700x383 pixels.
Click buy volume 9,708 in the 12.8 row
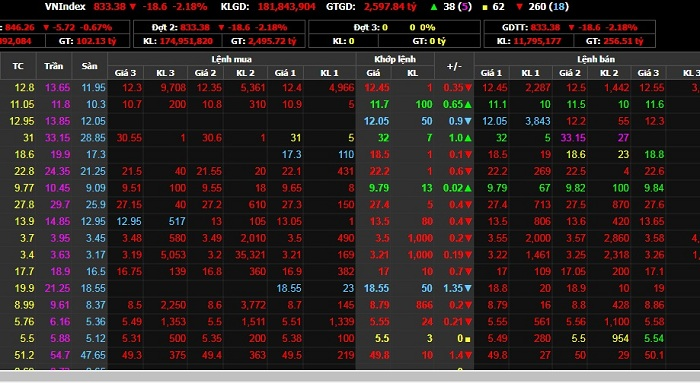click(173, 87)
